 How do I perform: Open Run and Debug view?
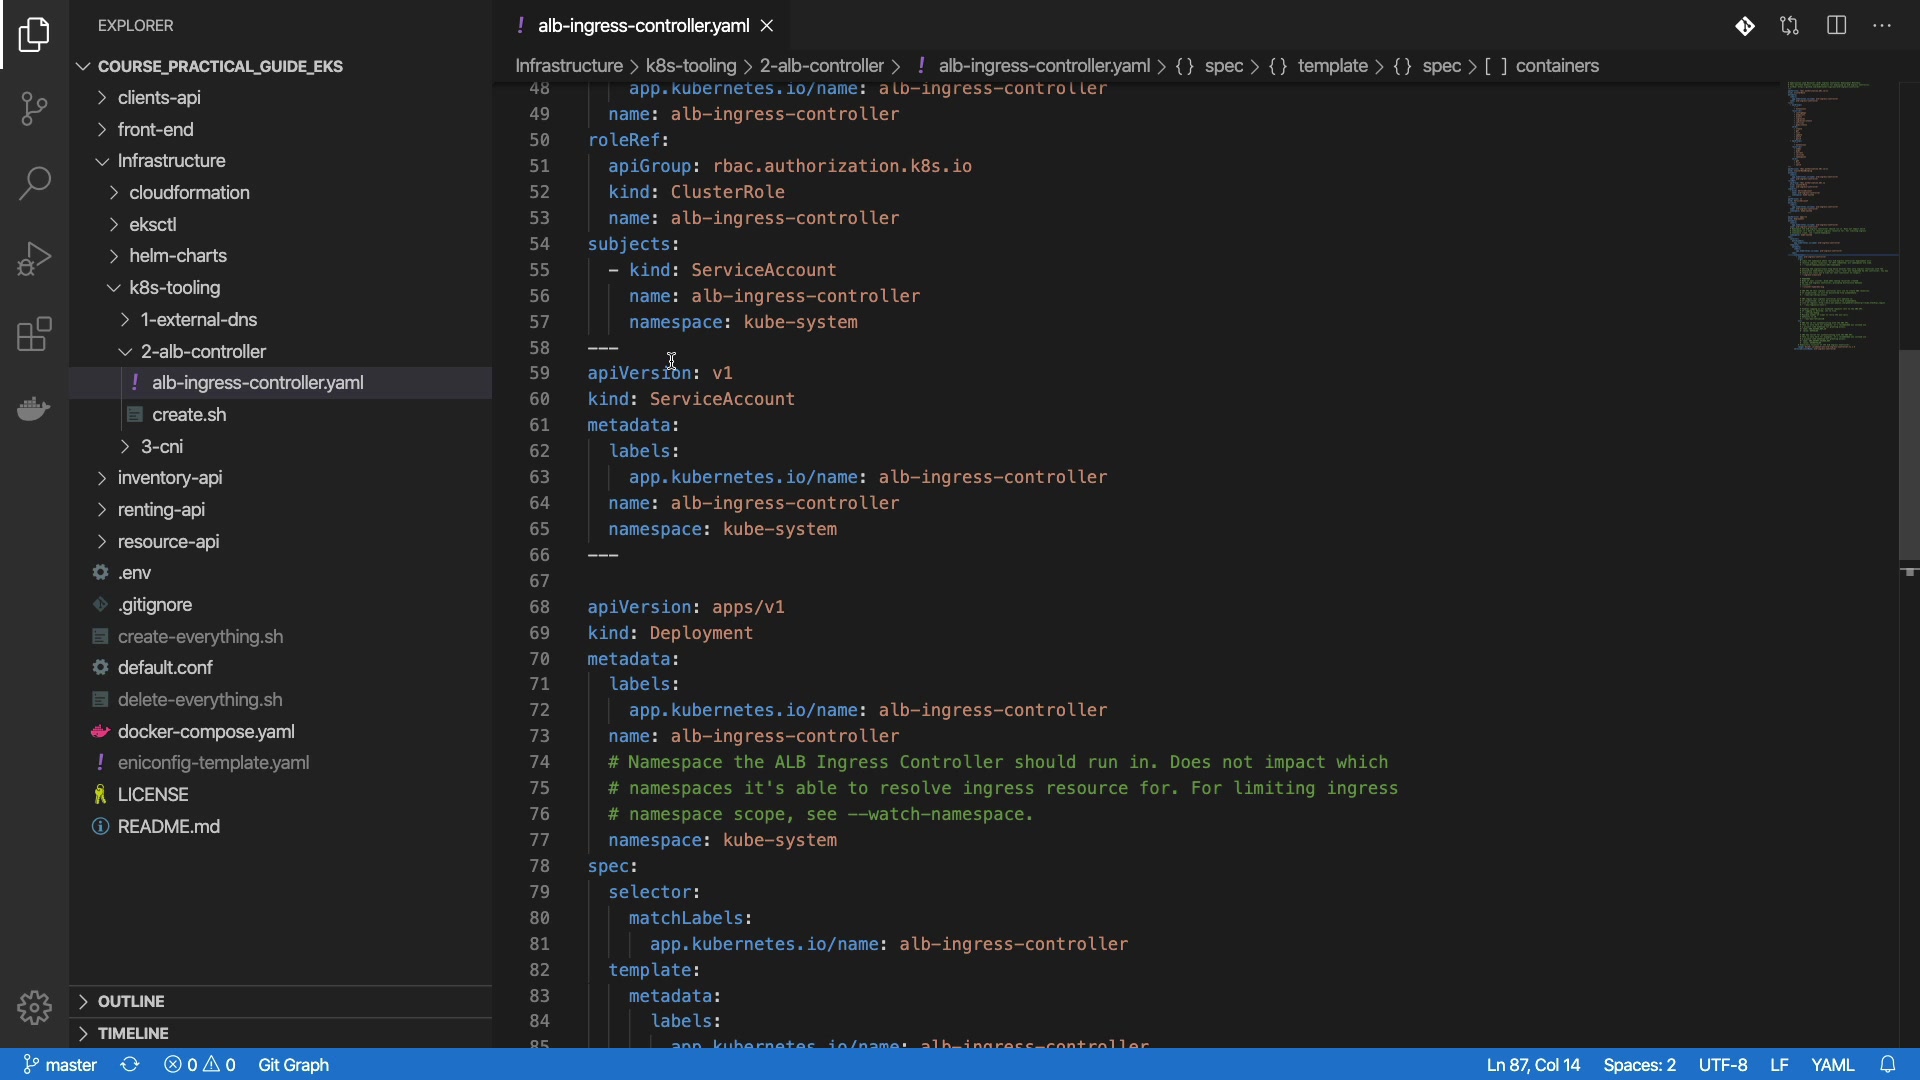click(x=34, y=259)
